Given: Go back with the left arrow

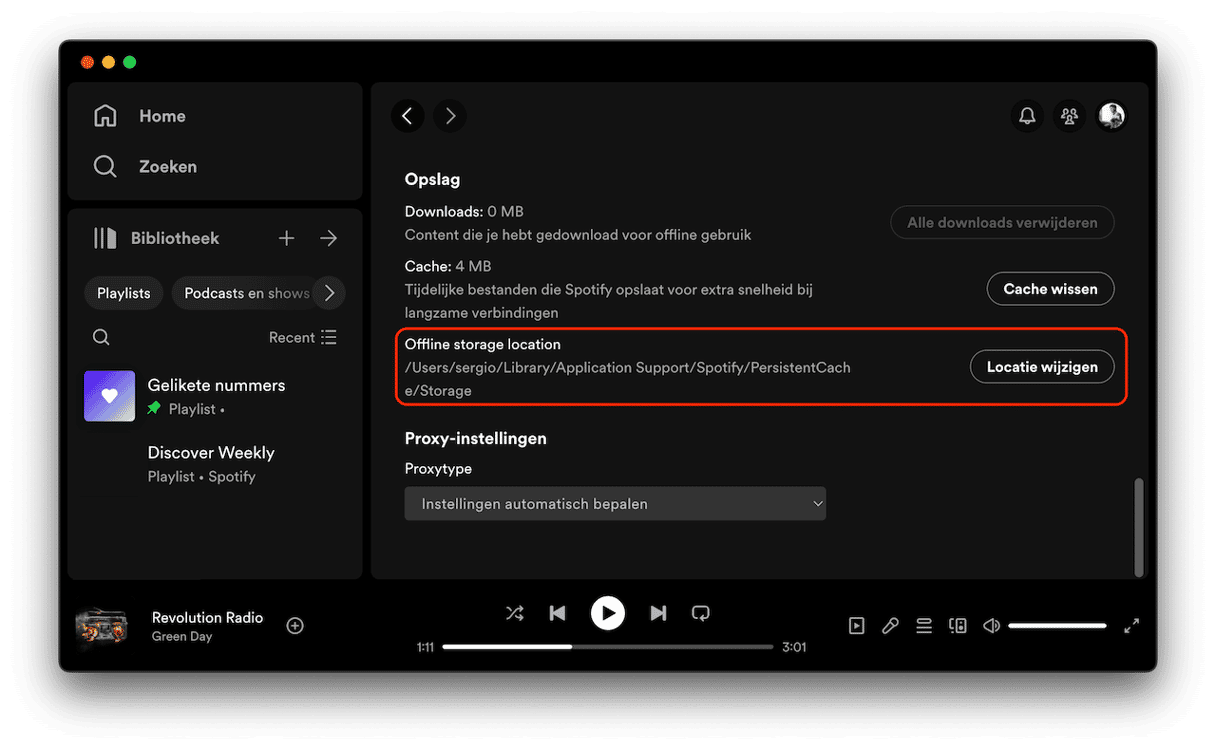Looking at the screenshot, I should (x=407, y=116).
